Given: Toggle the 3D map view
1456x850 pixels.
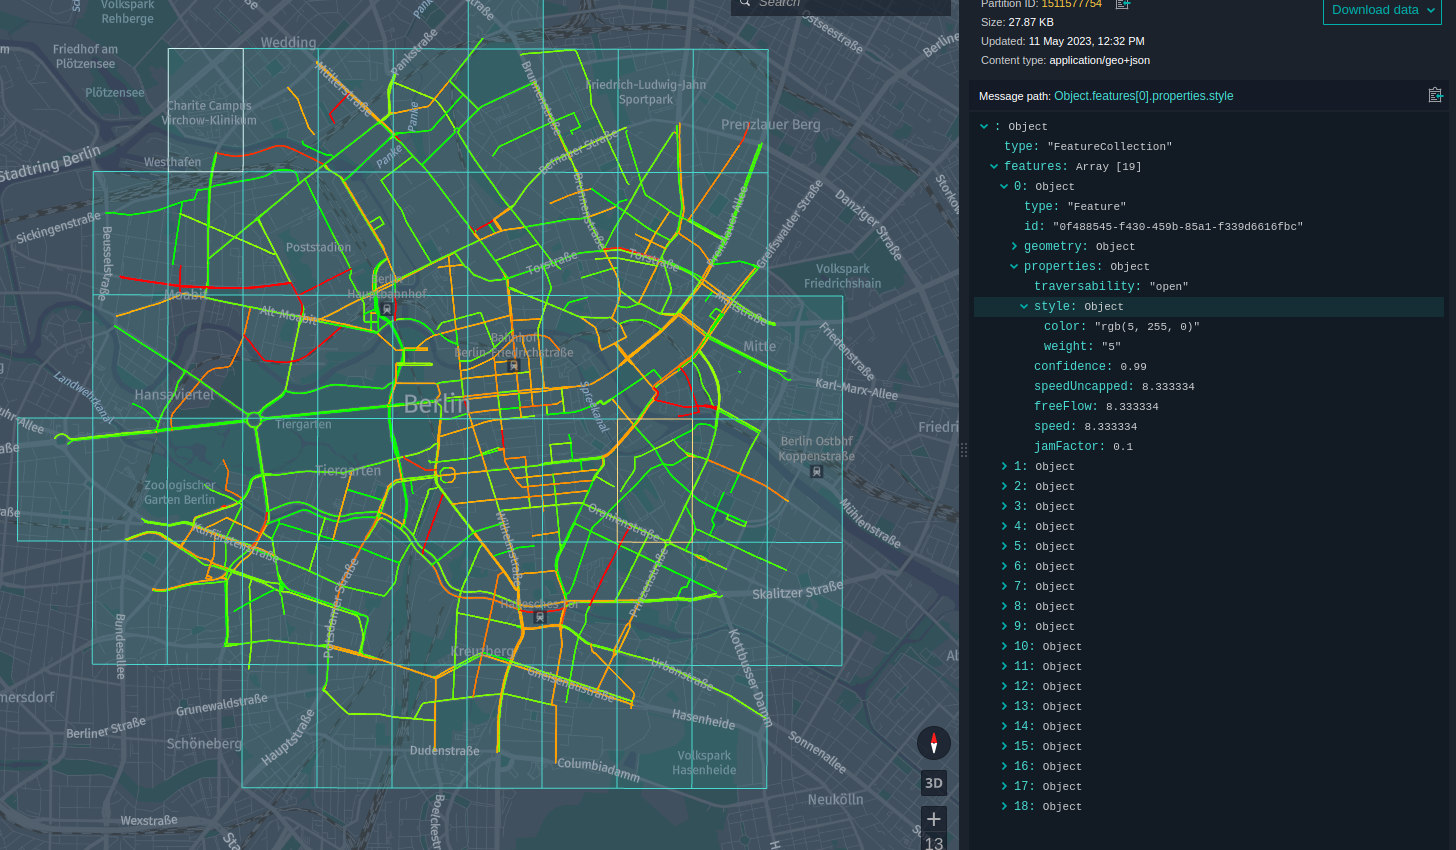Looking at the screenshot, I should coord(933,783).
